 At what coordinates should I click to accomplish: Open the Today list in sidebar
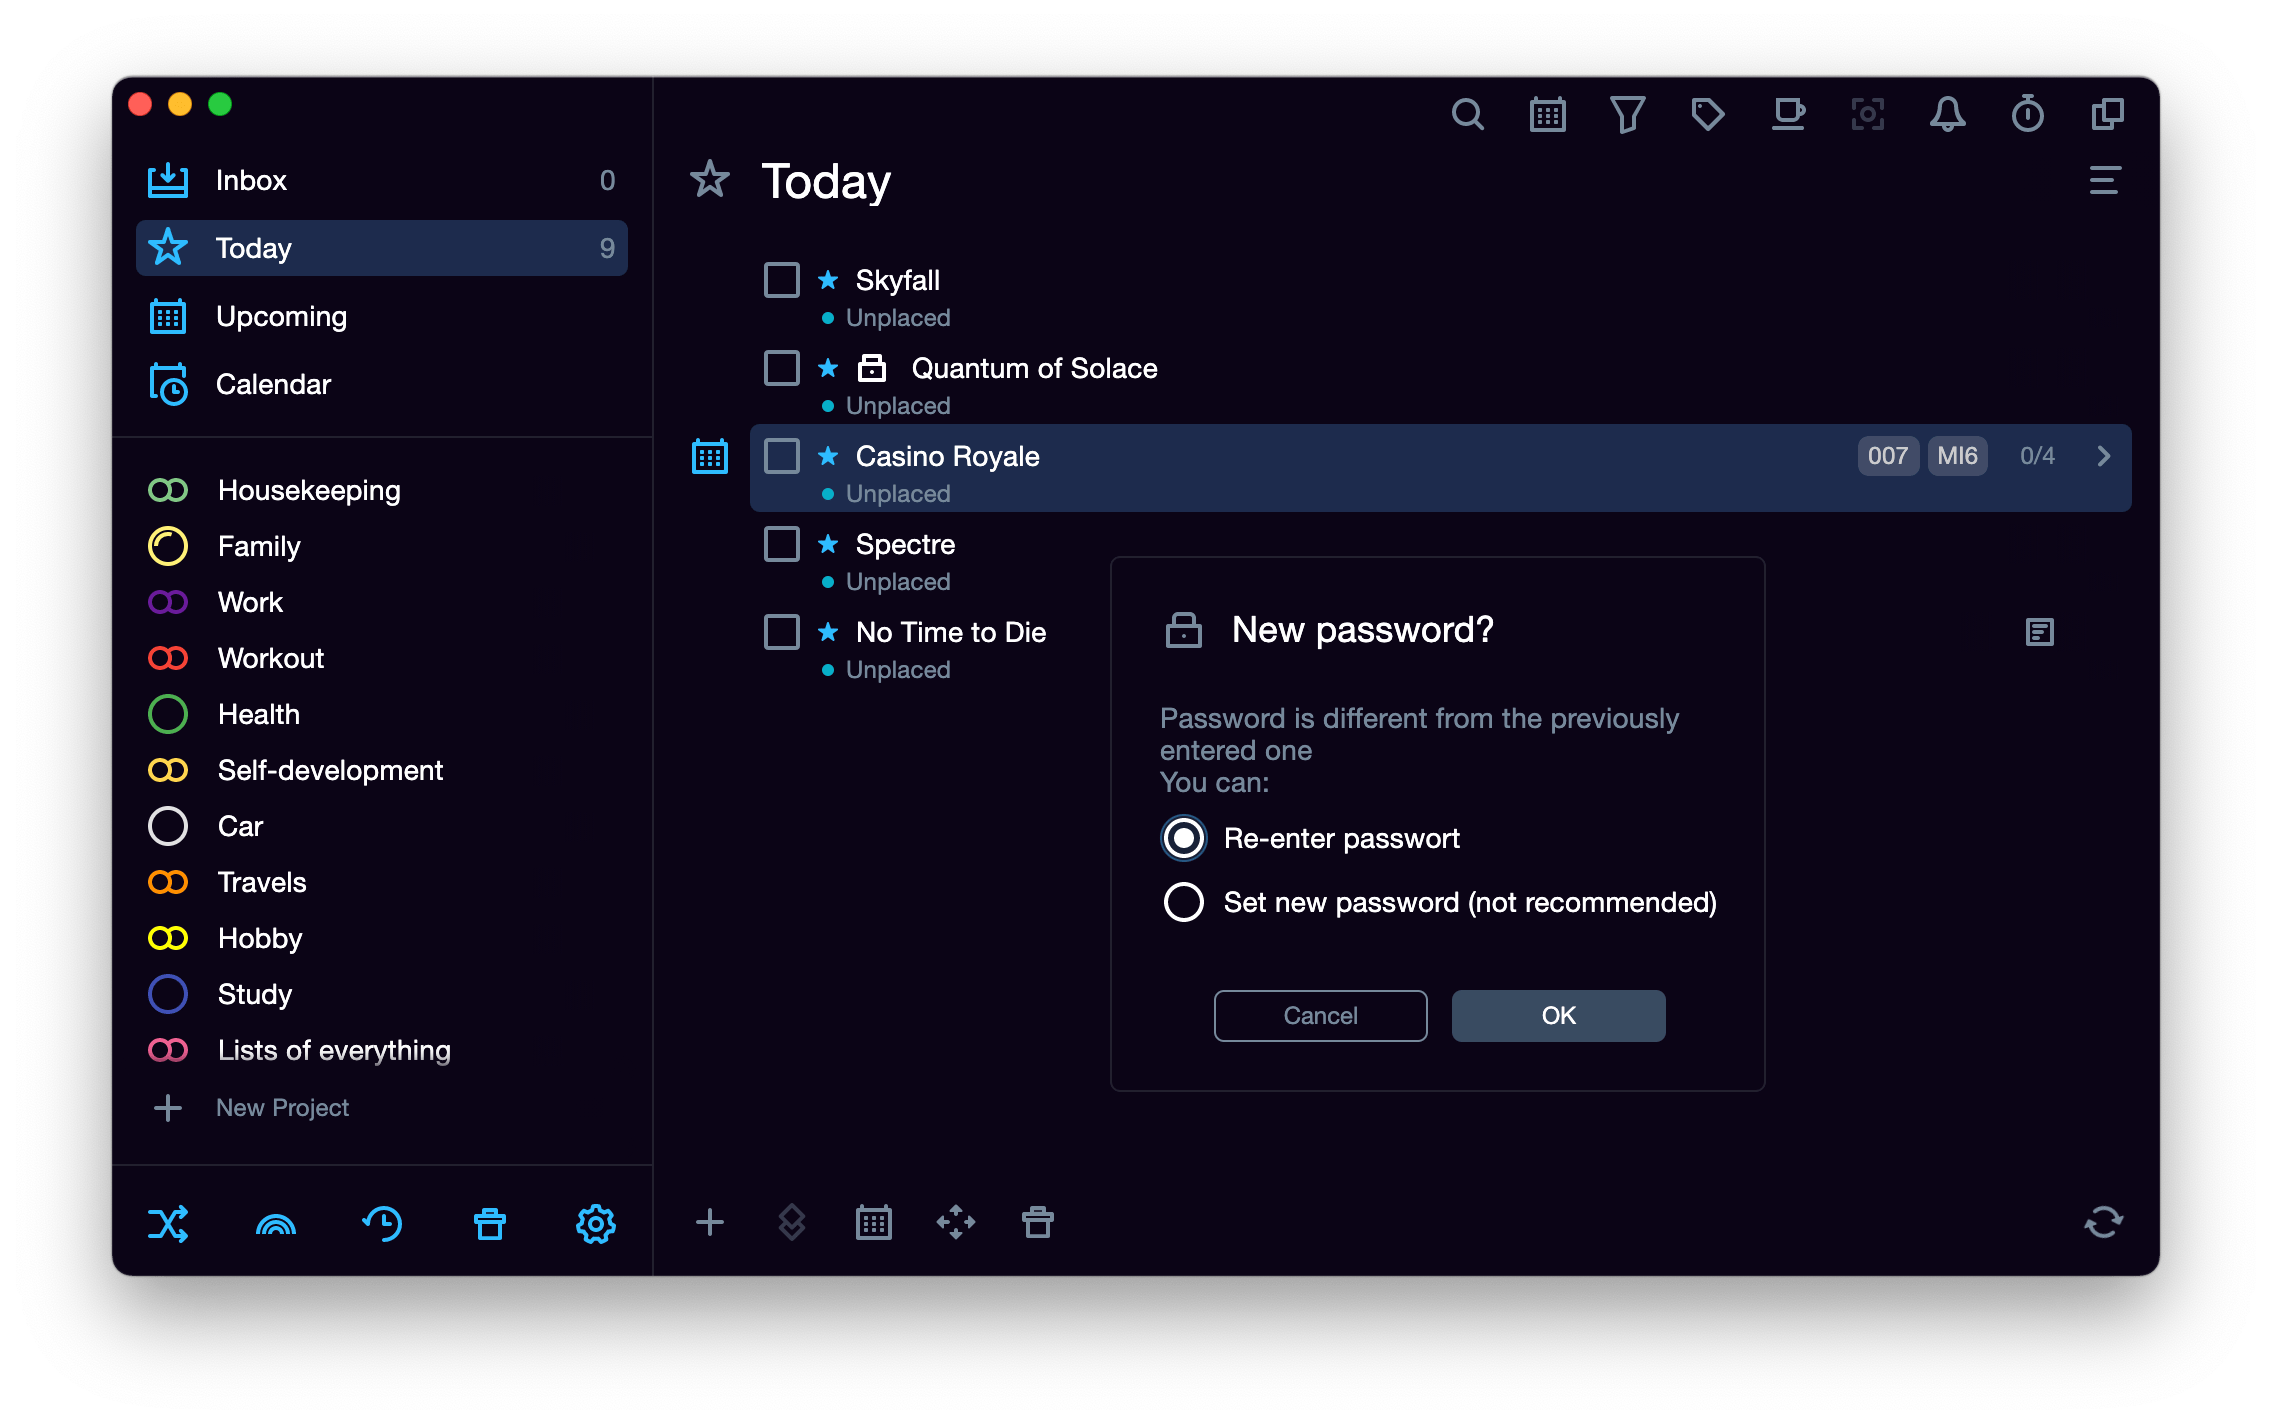pyautogui.click(x=382, y=248)
